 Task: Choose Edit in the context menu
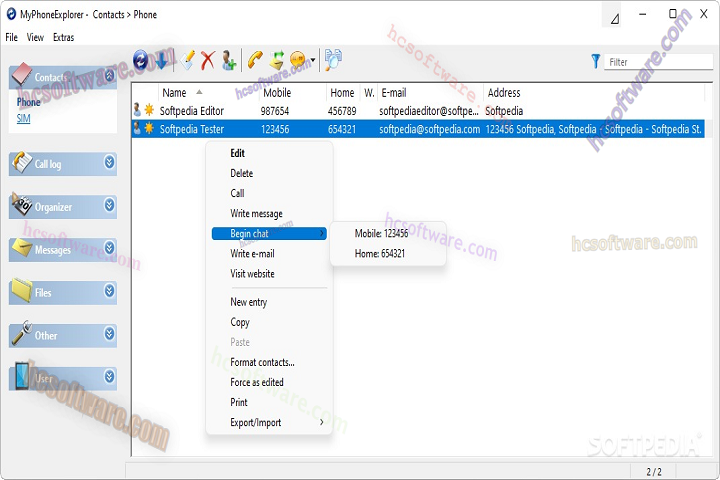[x=269, y=153]
